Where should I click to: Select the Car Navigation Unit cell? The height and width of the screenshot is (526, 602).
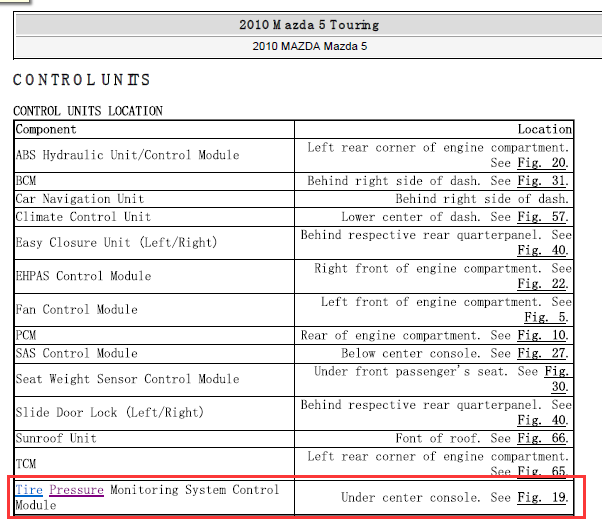pos(154,199)
